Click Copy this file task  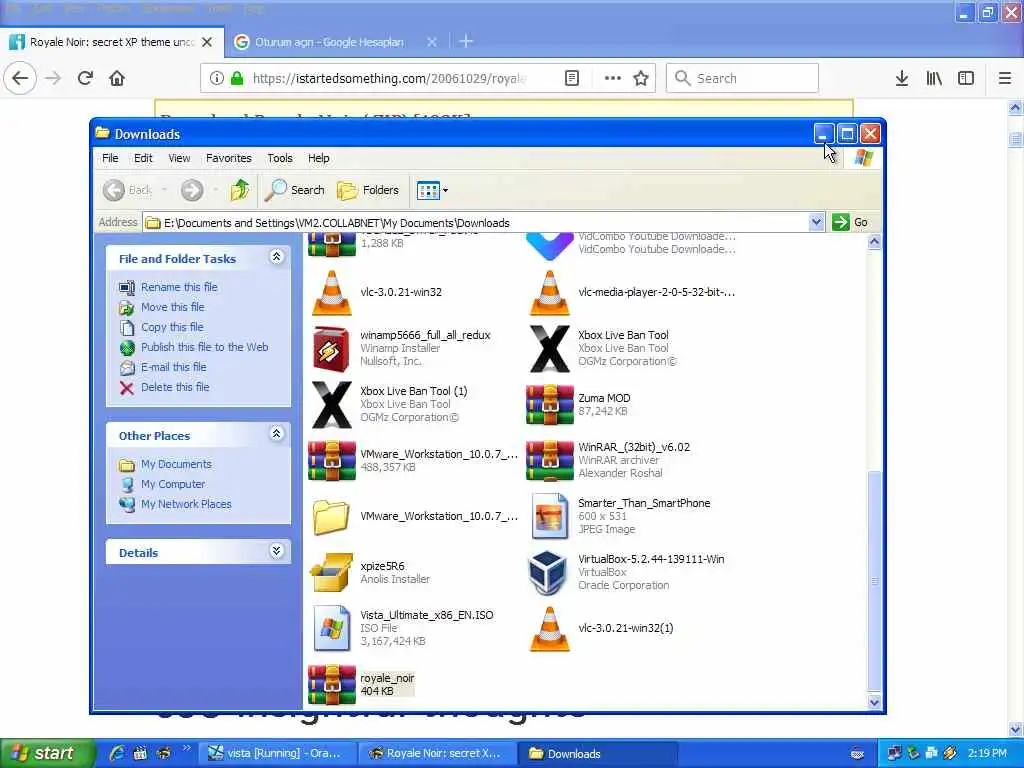click(172, 327)
